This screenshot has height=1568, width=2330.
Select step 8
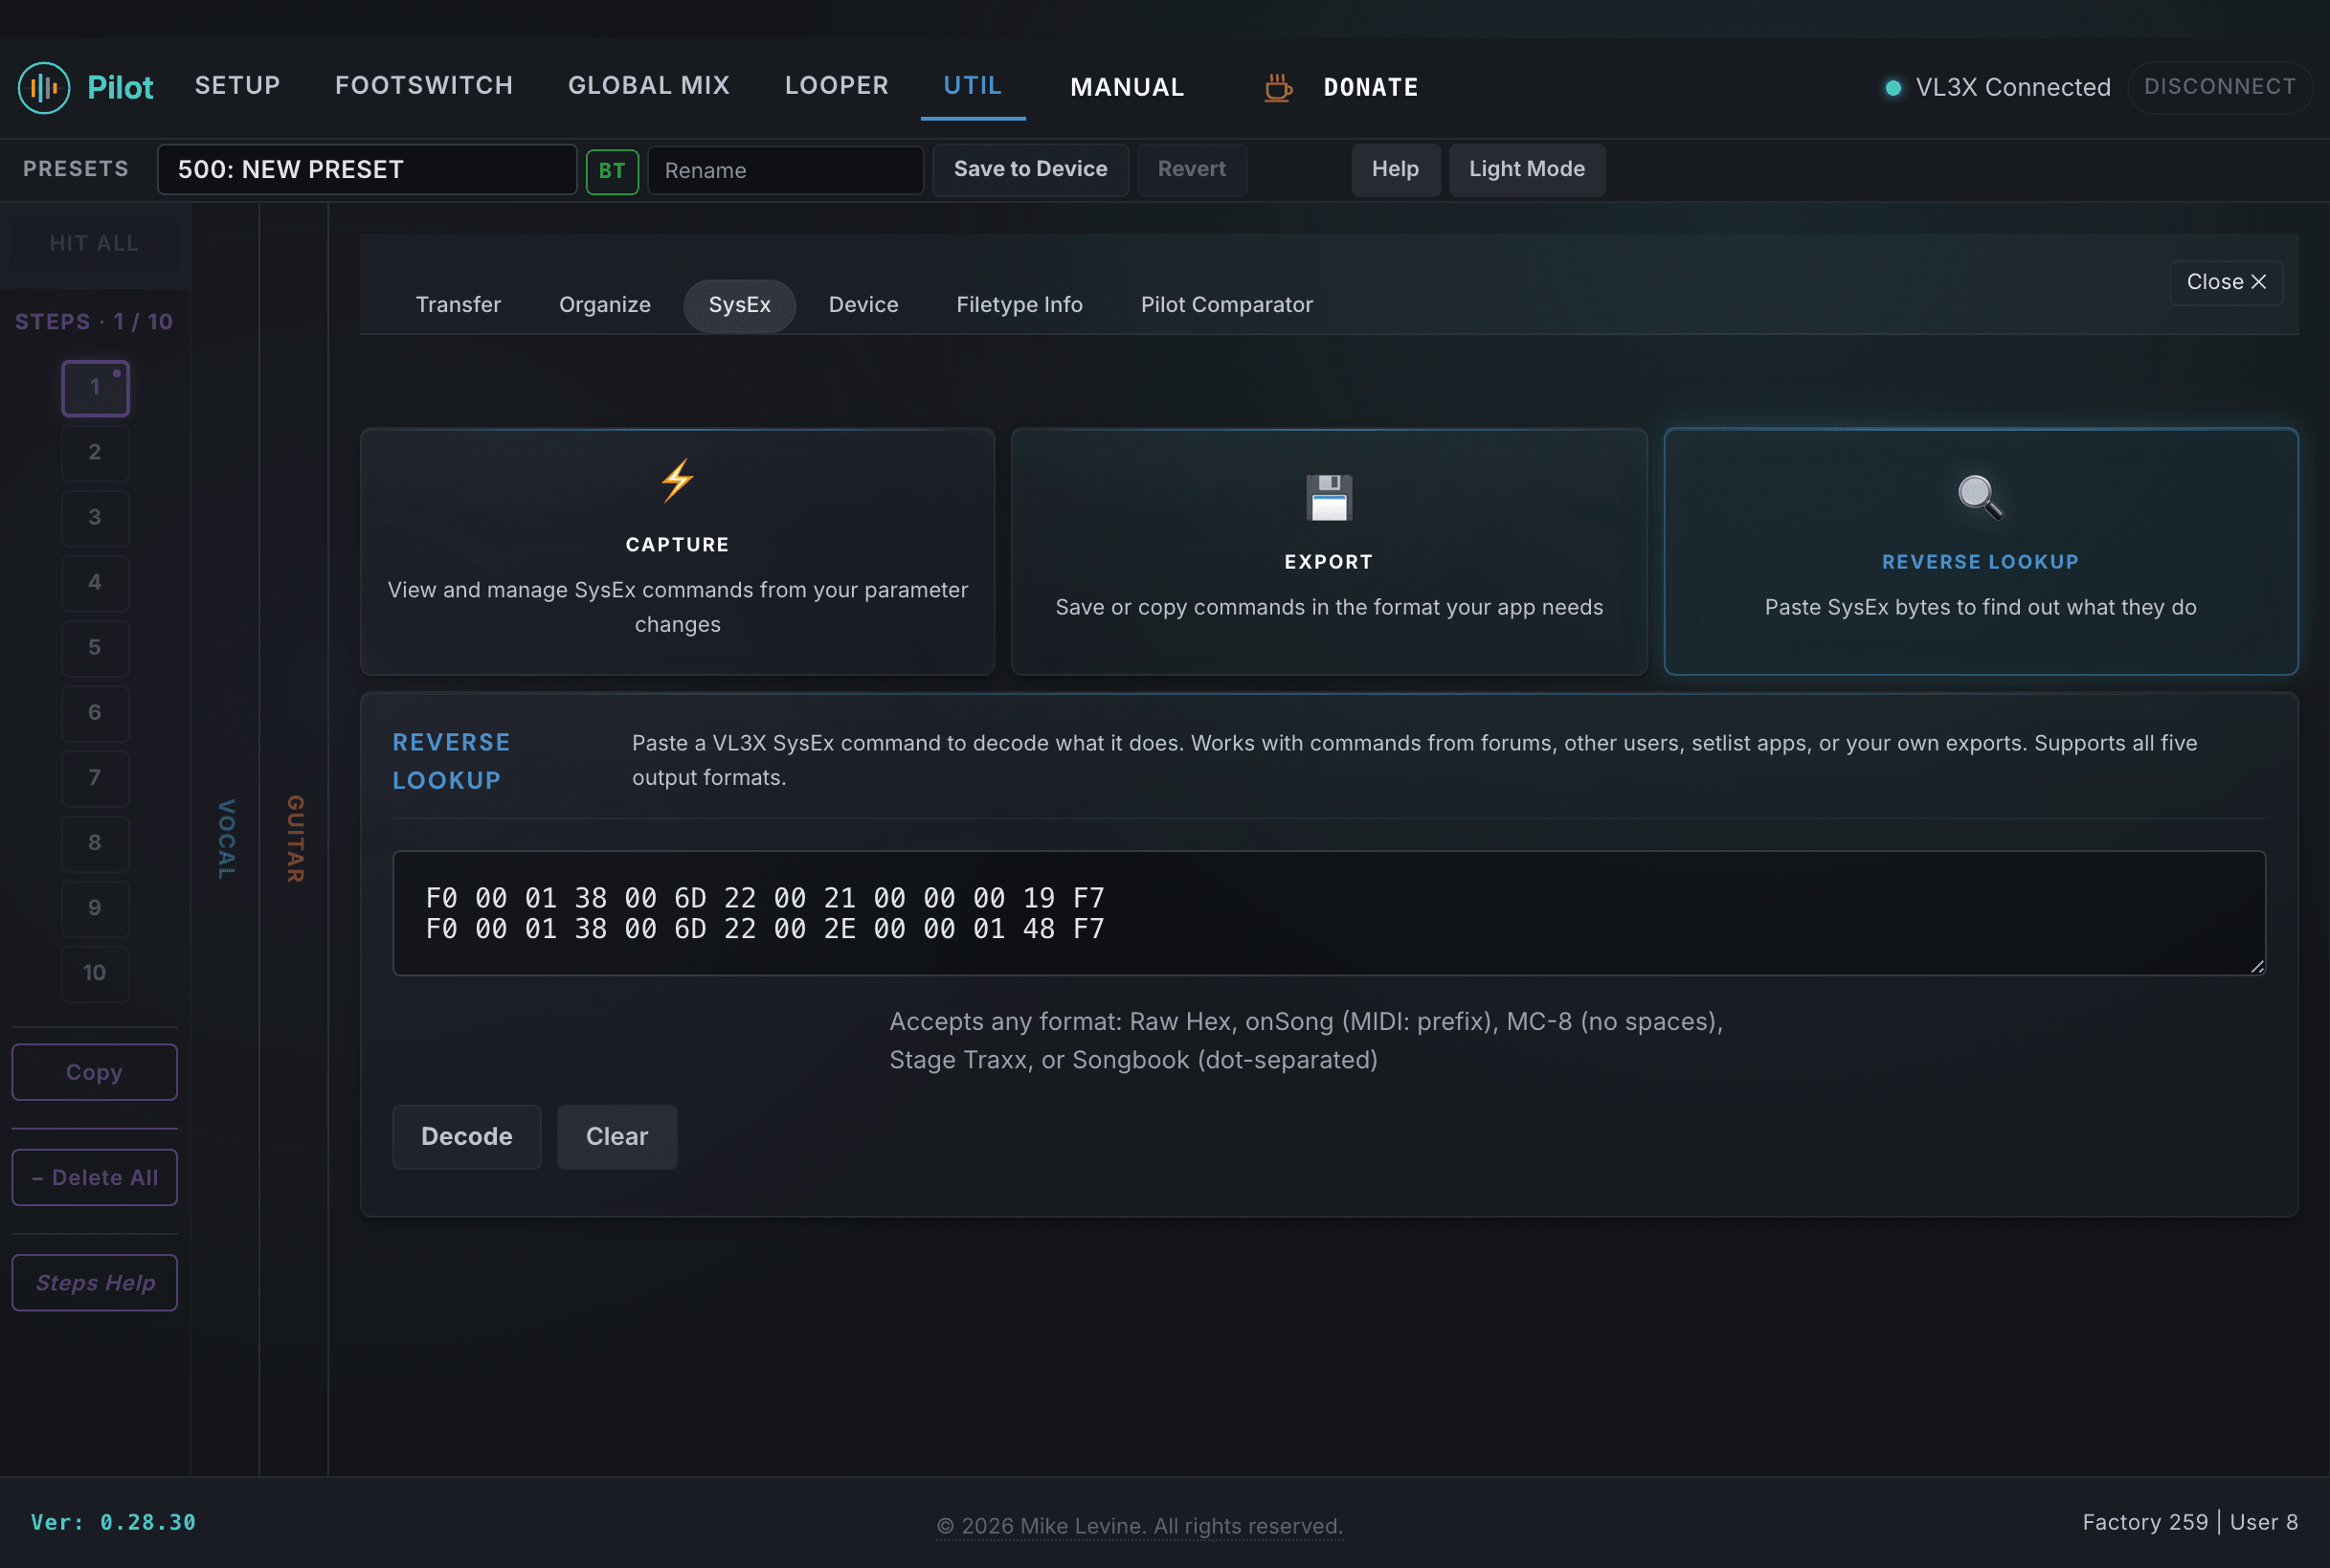95,843
